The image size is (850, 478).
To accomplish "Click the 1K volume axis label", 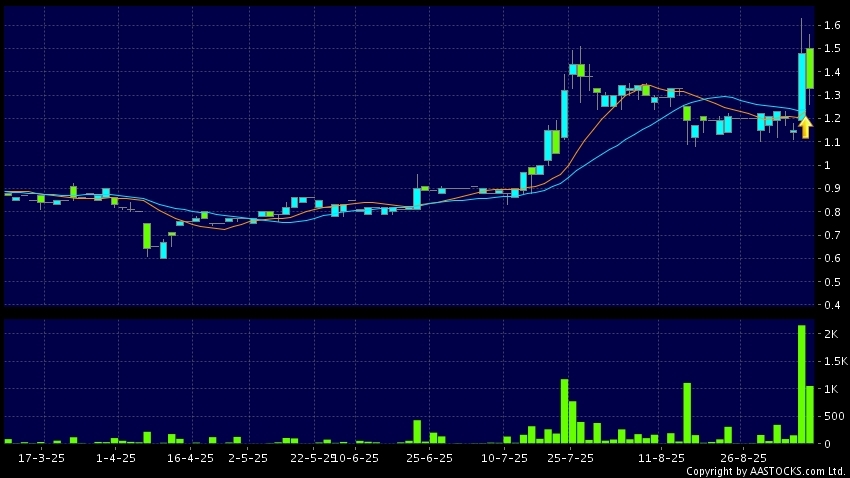I will [x=831, y=389].
